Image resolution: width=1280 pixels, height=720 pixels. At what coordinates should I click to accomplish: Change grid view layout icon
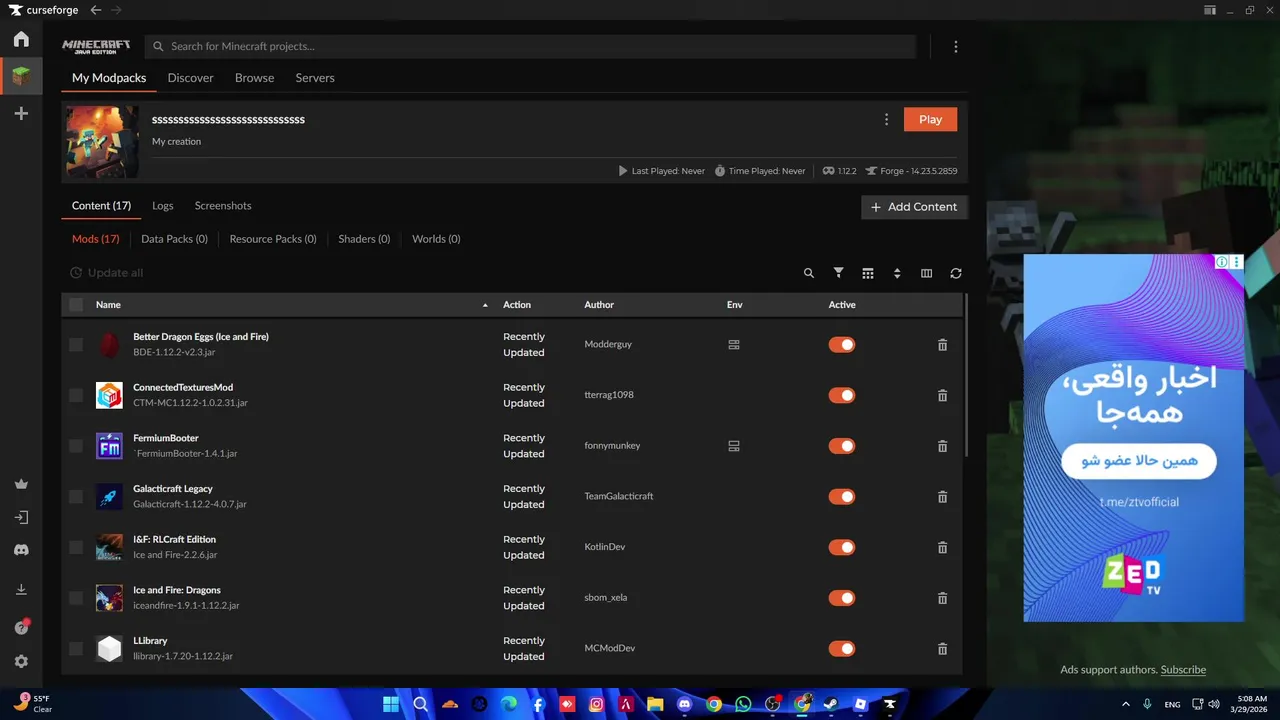(x=868, y=273)
